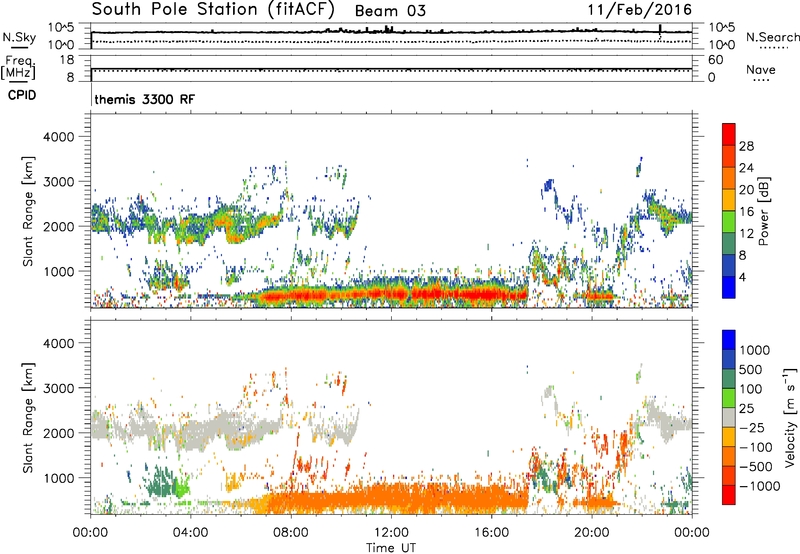Screen dimensions: 800x554
Task: Click the '16:00' time tick label
Action: (x=491, y=533)
